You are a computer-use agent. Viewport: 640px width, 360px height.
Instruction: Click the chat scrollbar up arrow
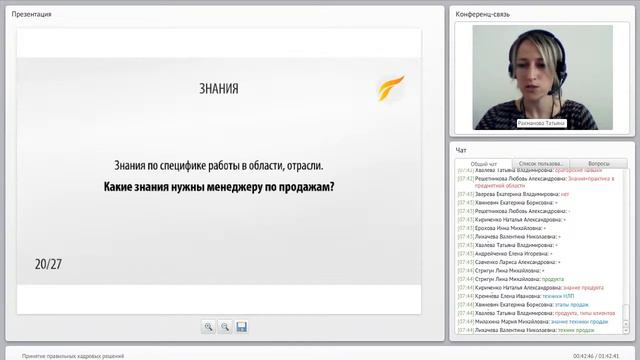(626, 324)
